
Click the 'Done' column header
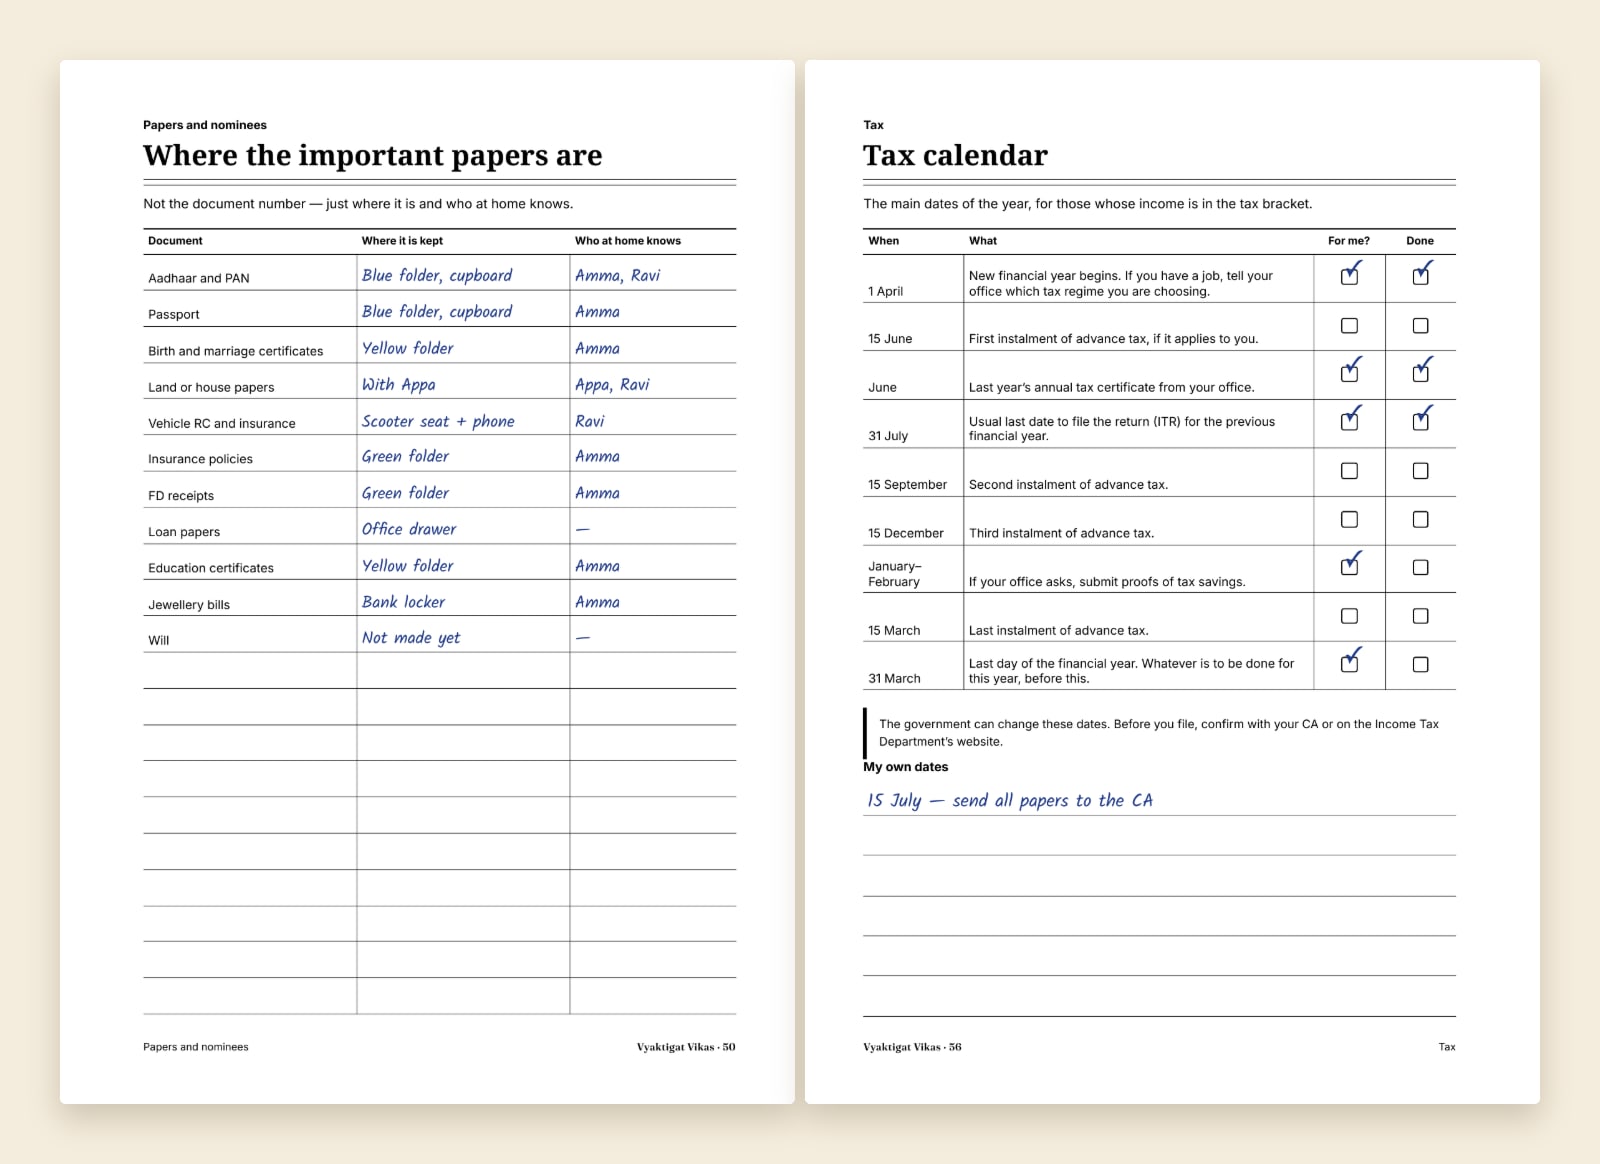coord(1420,241)
